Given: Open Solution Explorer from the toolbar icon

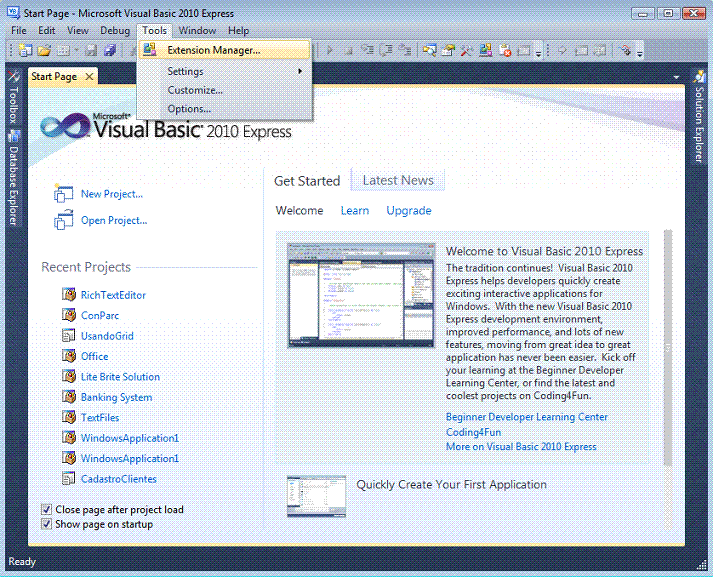Looking at the screenshot, I should (x=429, y=50).
